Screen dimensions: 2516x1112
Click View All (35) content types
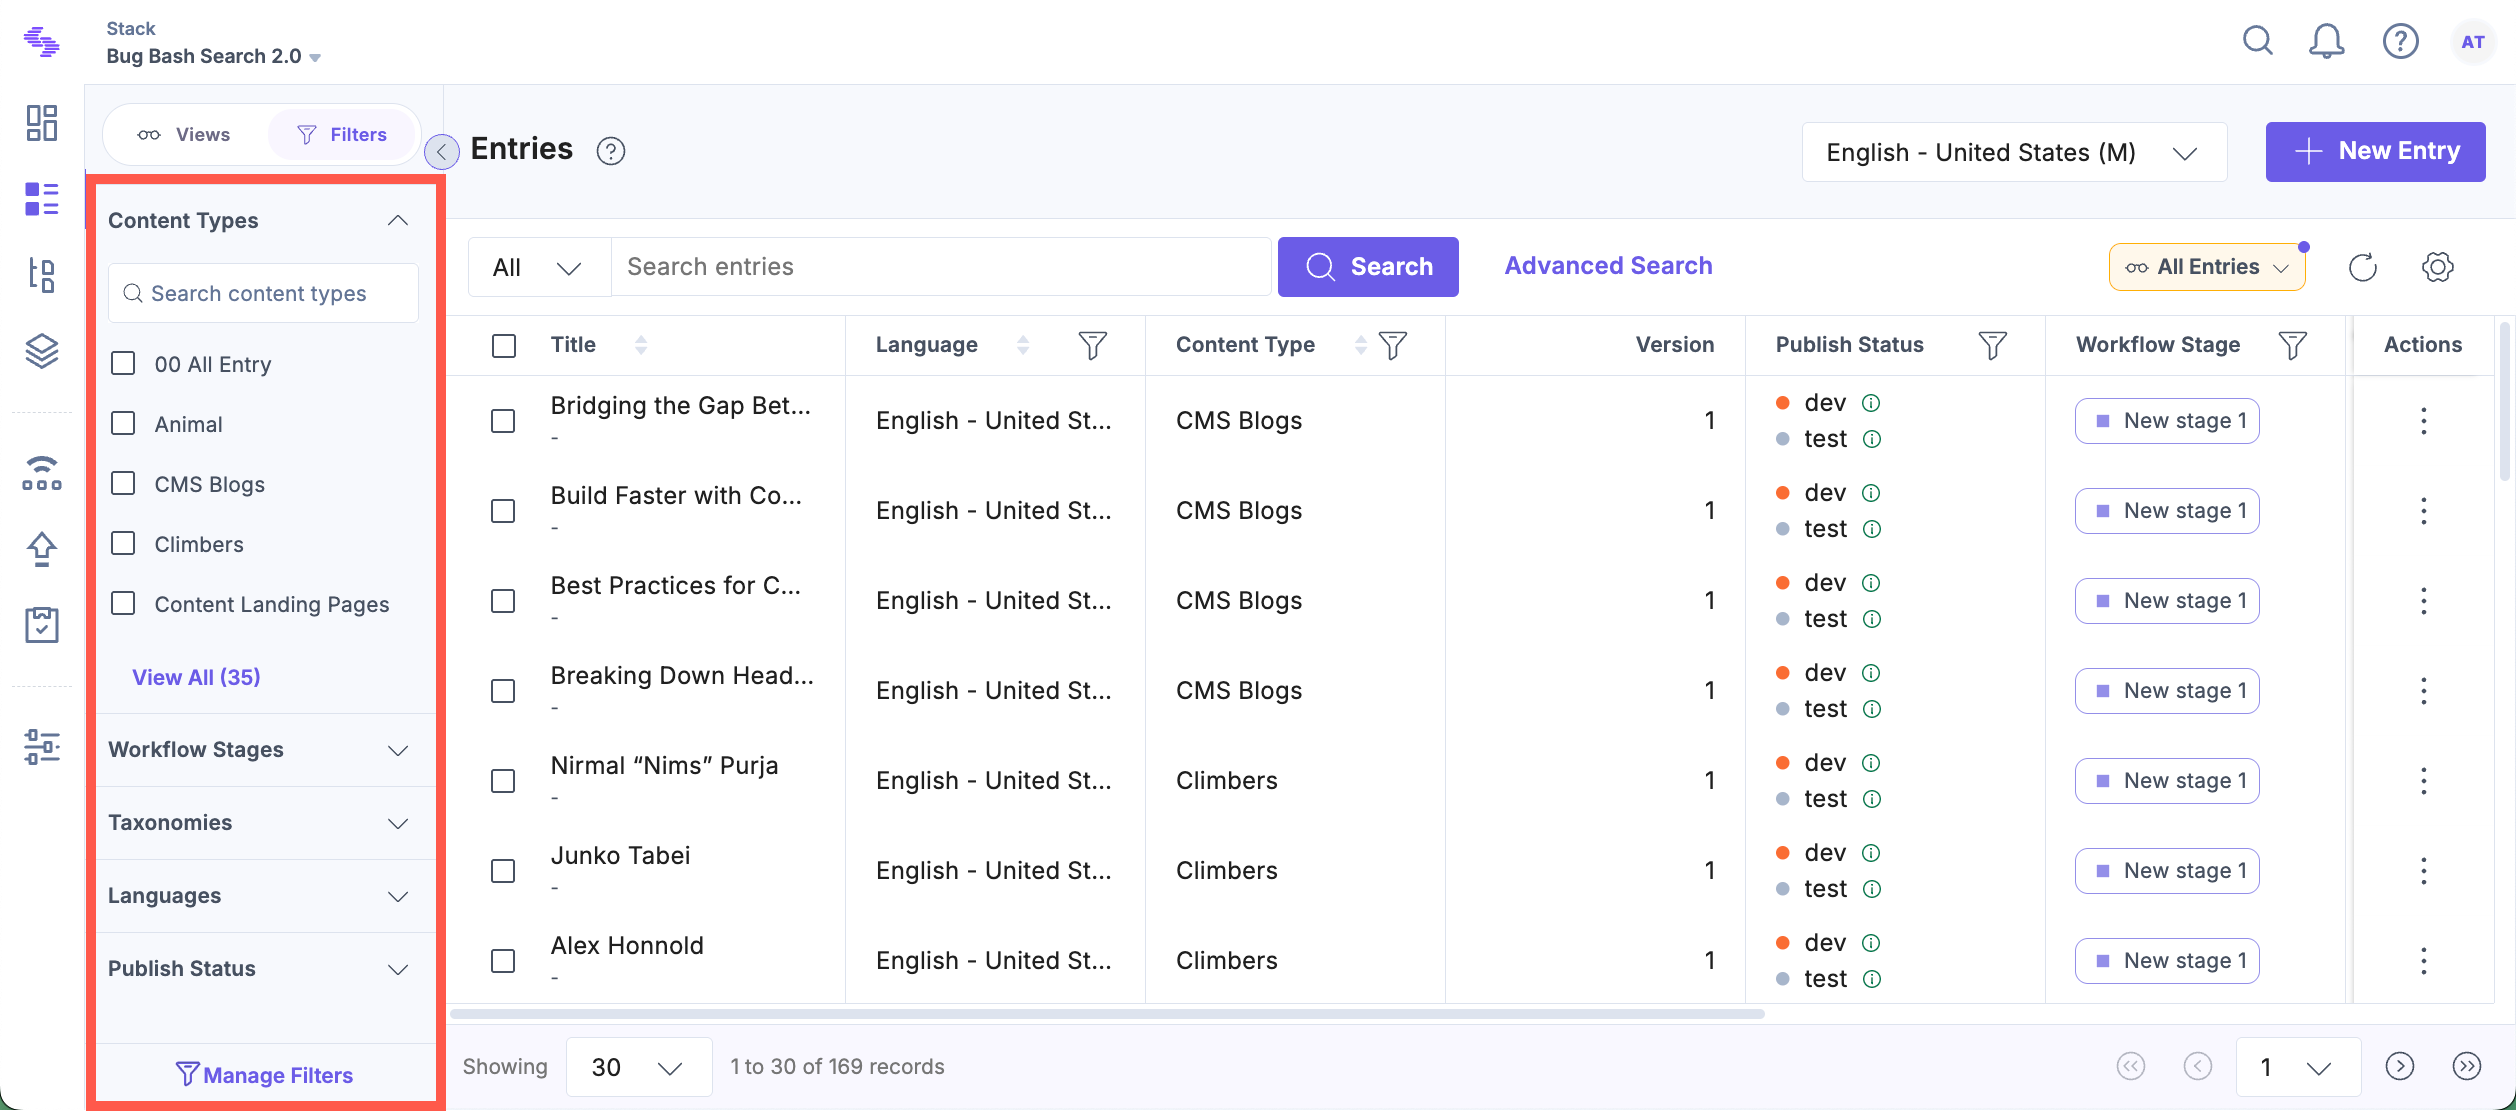[x=196, y=677]
